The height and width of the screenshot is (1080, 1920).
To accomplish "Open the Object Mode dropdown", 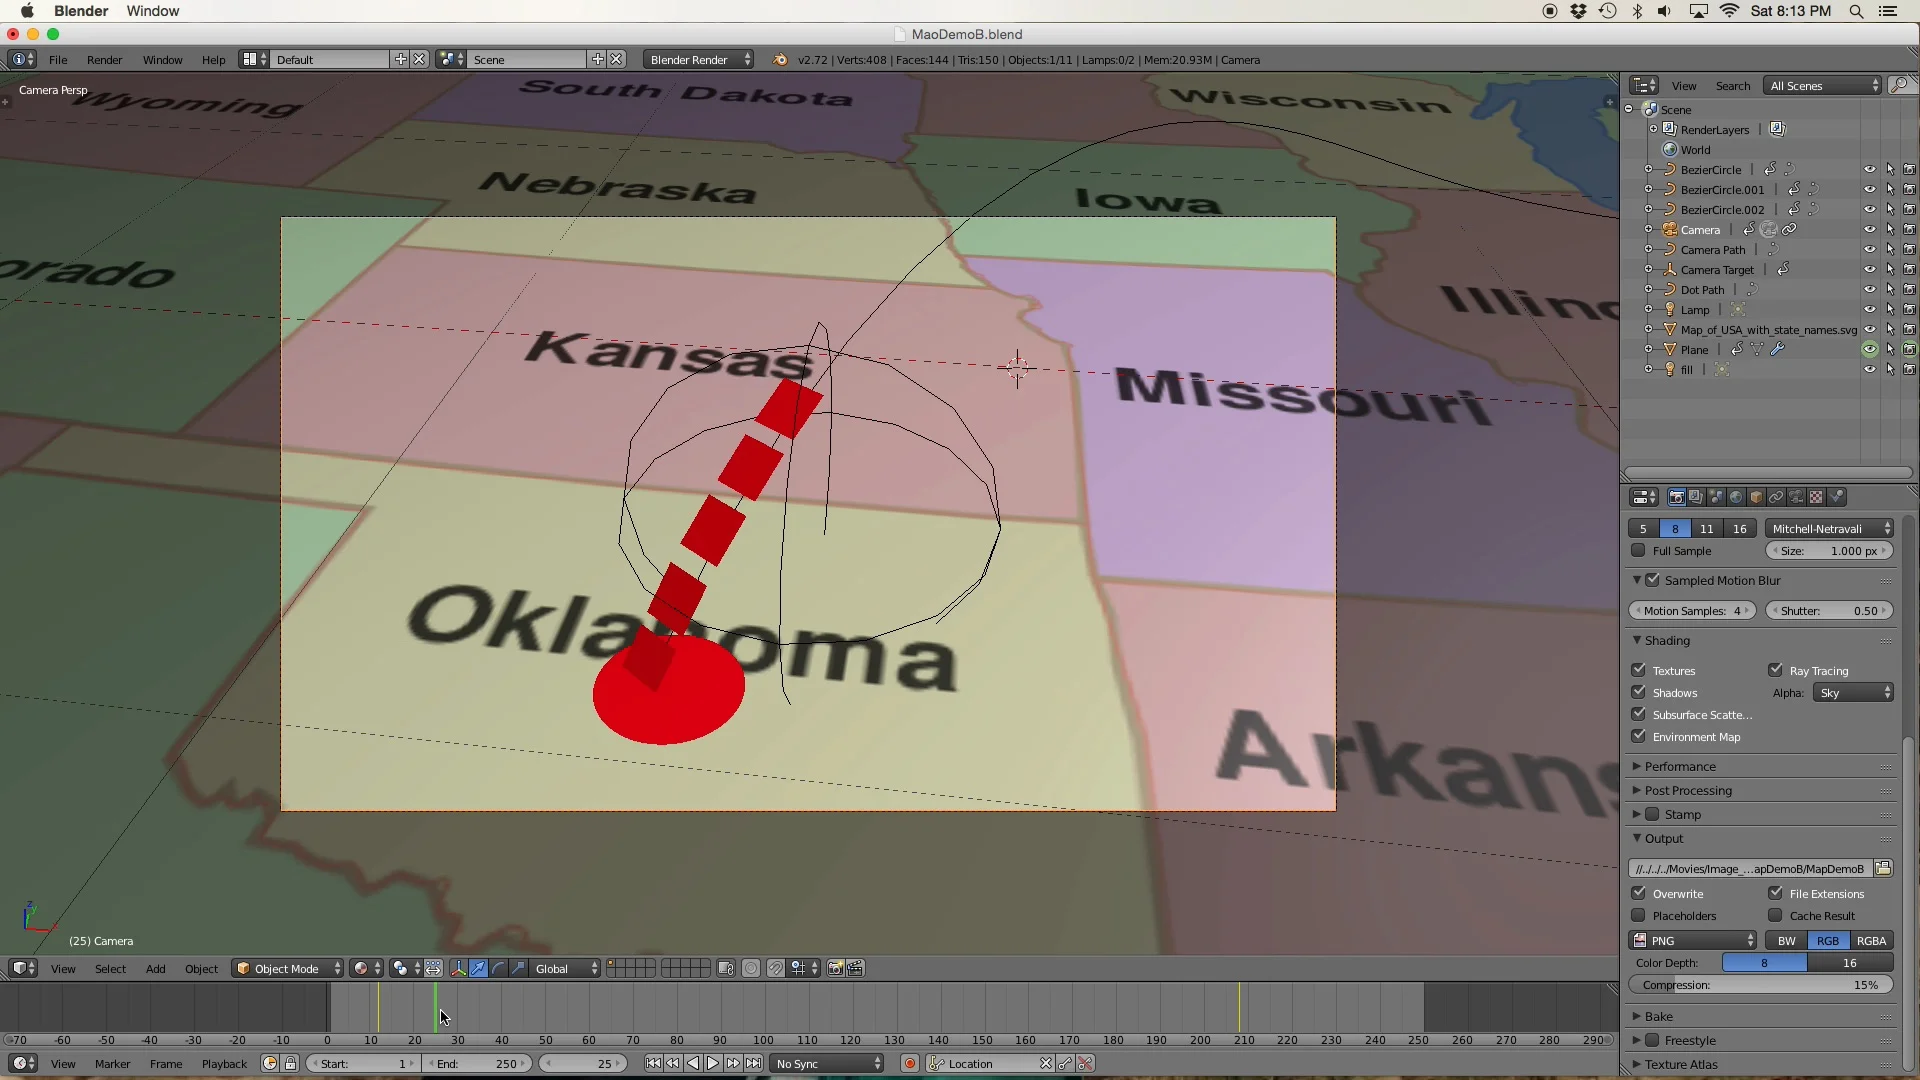I will point(287,968).
